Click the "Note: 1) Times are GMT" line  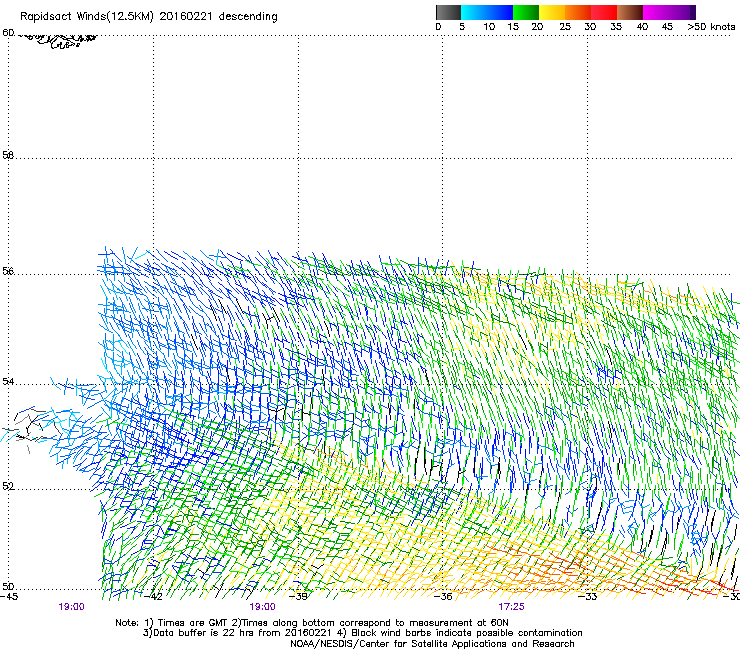312,623
